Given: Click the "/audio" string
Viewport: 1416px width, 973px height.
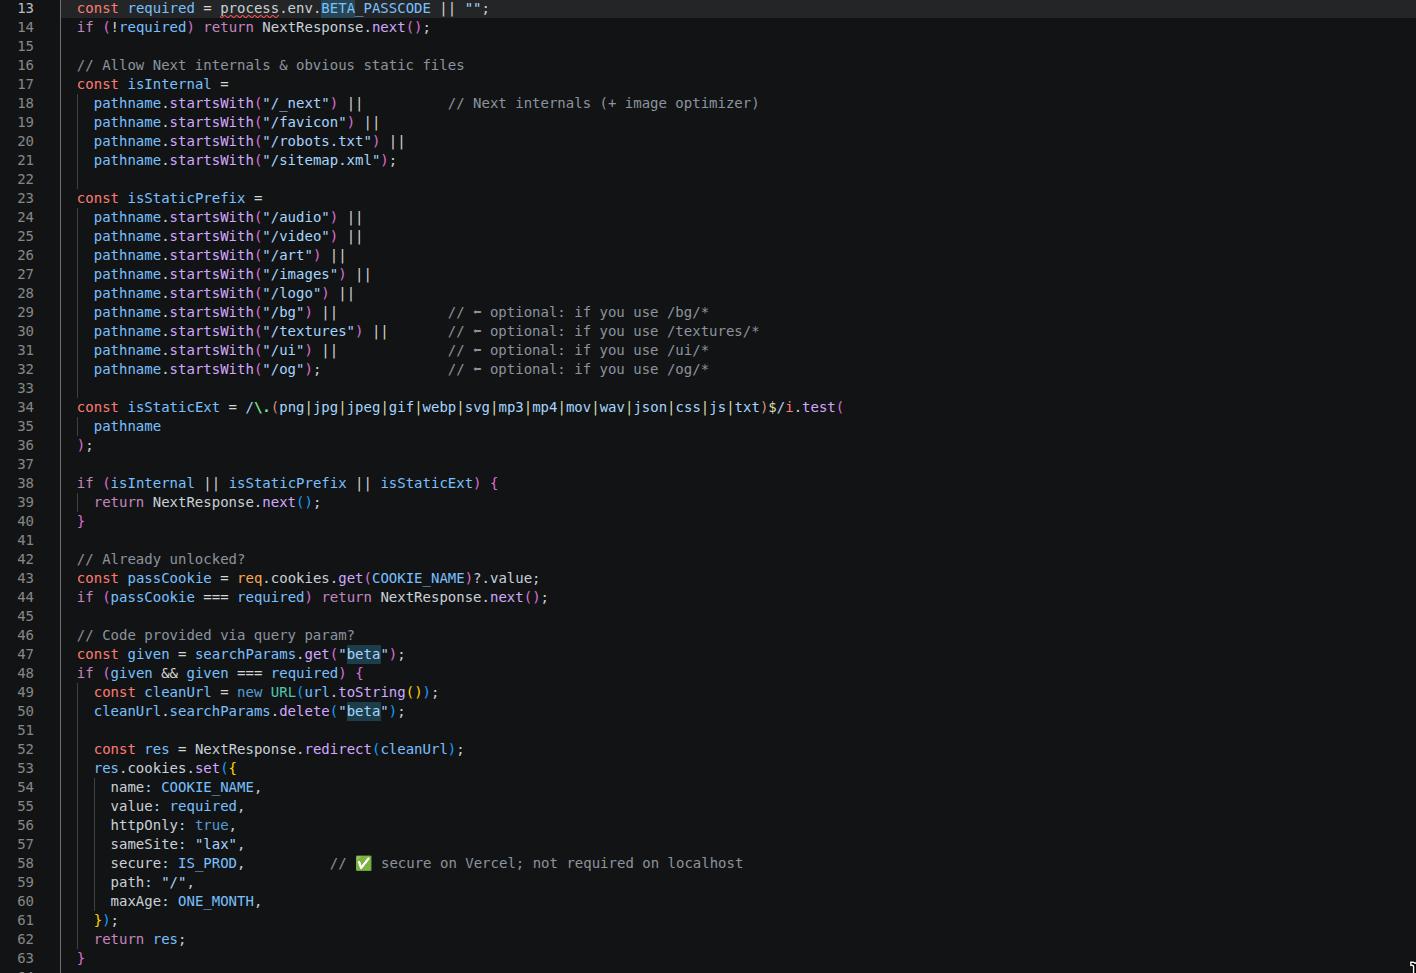Looking at the screenshot, I should (295, 217).
